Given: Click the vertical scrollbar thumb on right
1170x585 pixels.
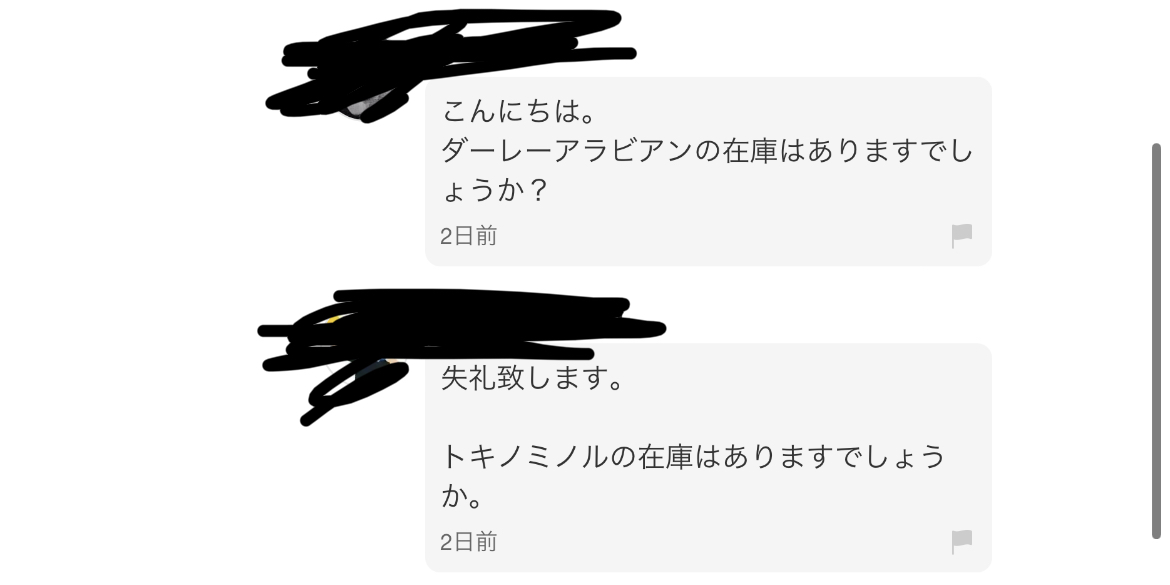Looking at the screenshot, I should coord(1157,340).
